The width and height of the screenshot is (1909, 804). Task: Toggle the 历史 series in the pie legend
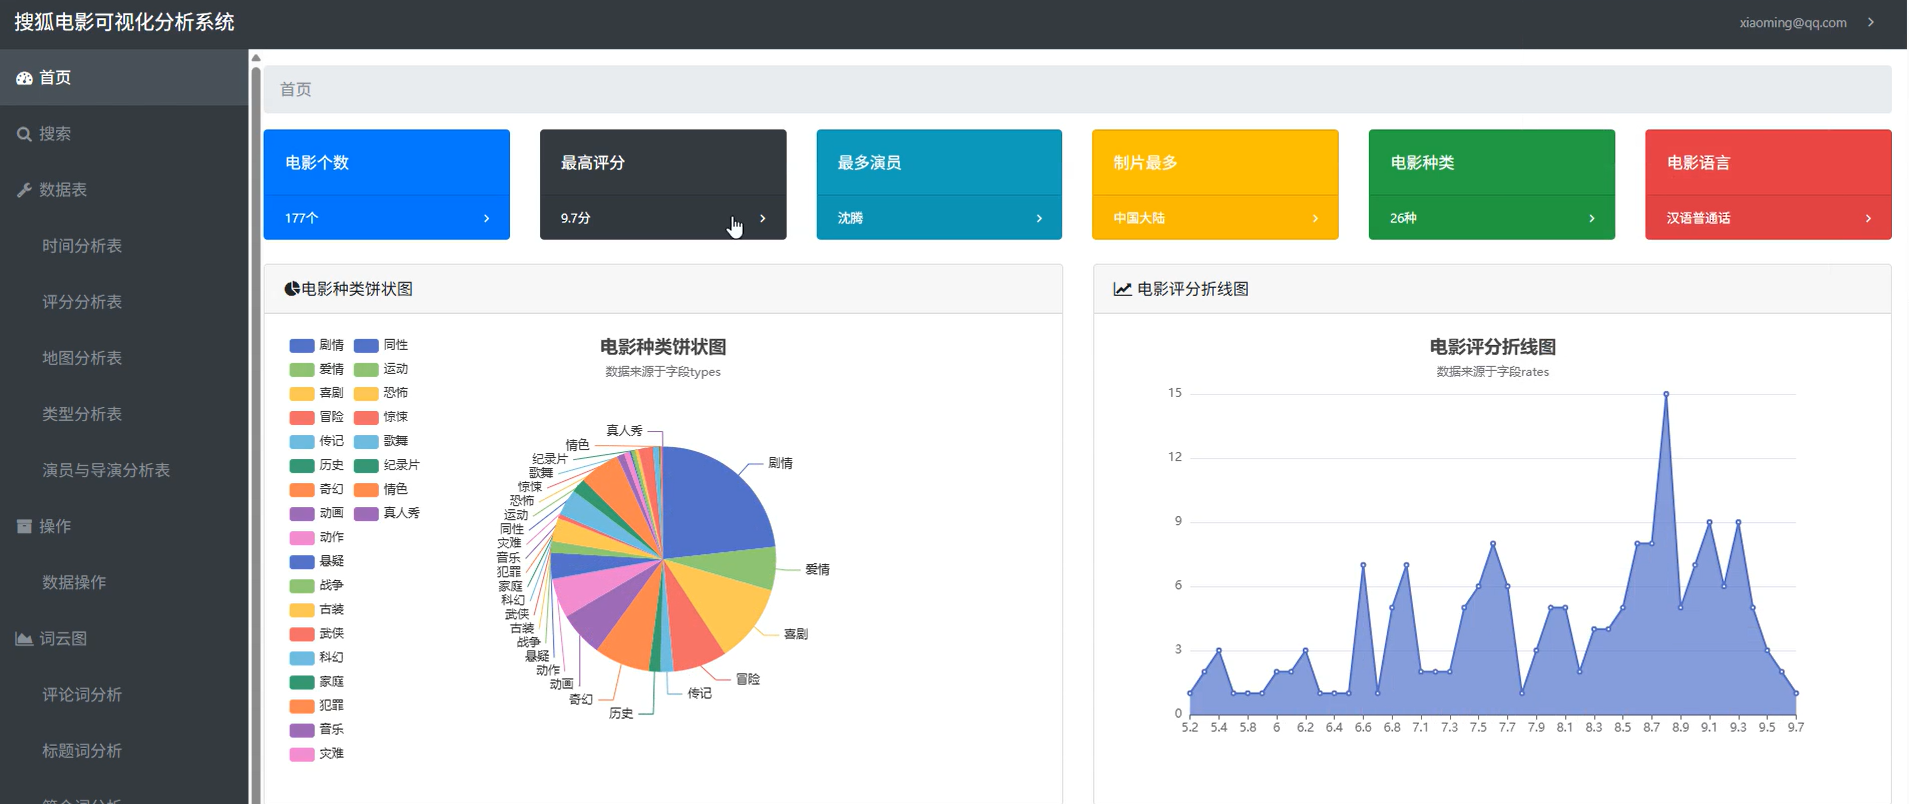point(317,465)
